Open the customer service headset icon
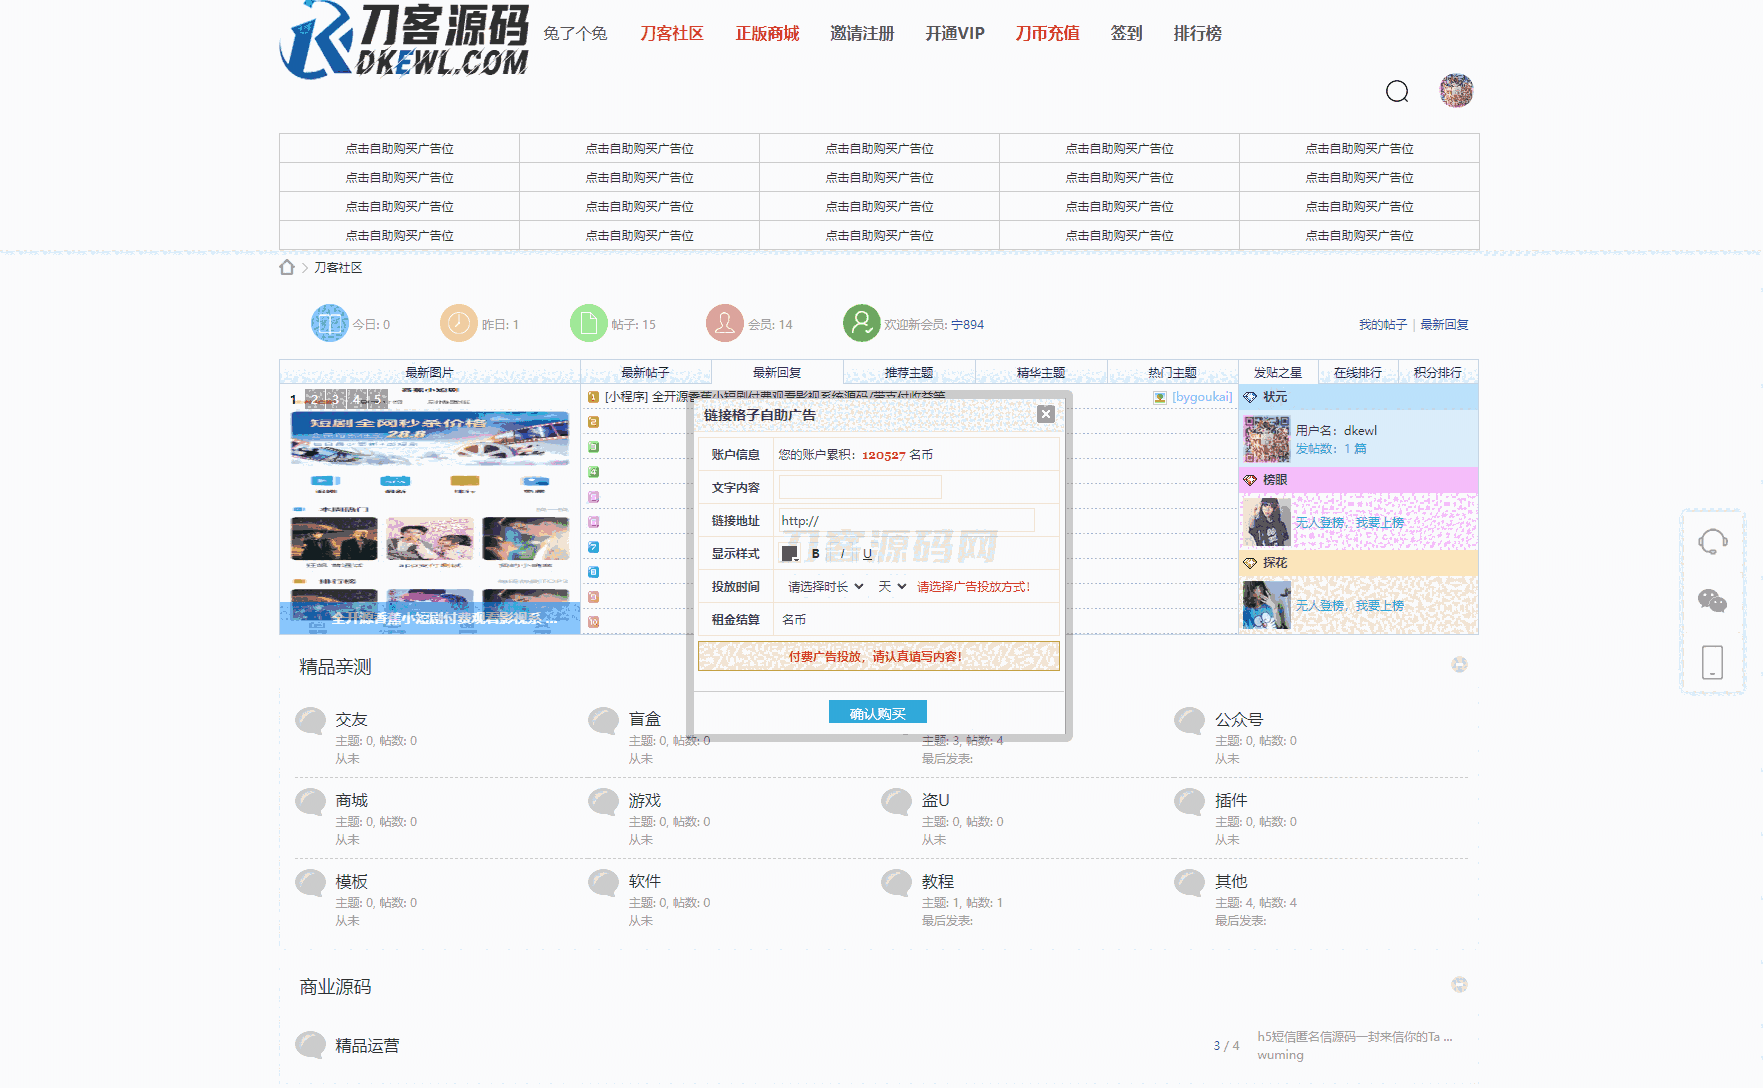This screenshot has height=1088, width=1763. pos(1712,542)
